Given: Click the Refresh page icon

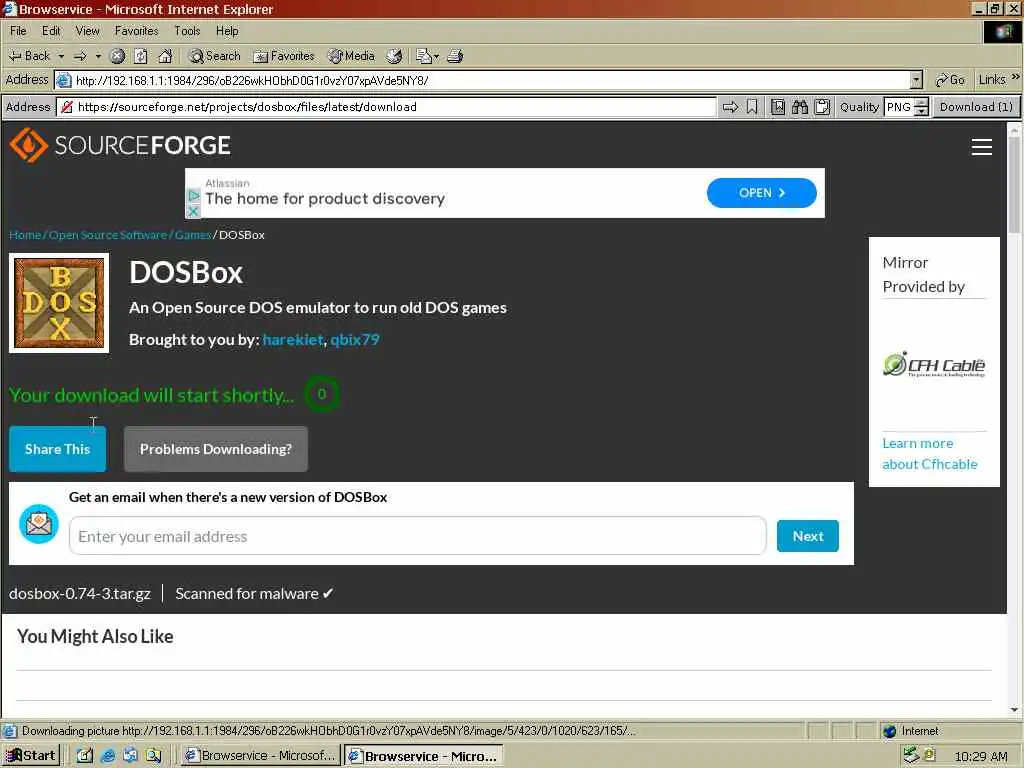Looking at the screenshot, I should tap(141, 56).
